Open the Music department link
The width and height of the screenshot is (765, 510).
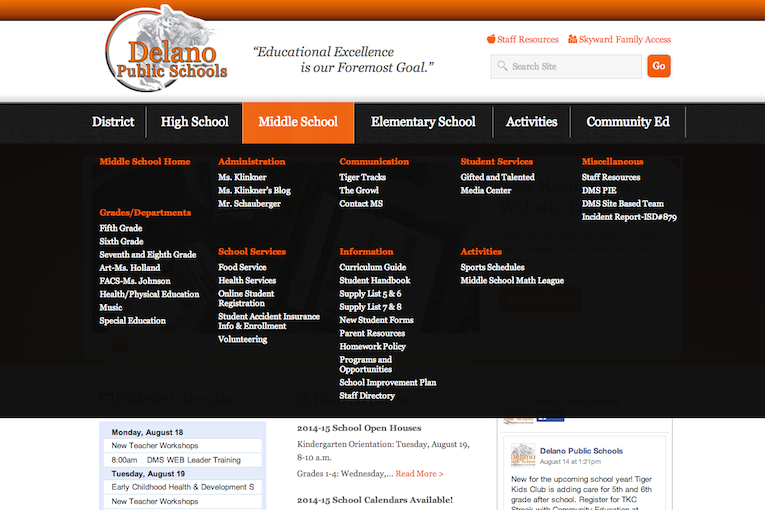pos(111,307)
